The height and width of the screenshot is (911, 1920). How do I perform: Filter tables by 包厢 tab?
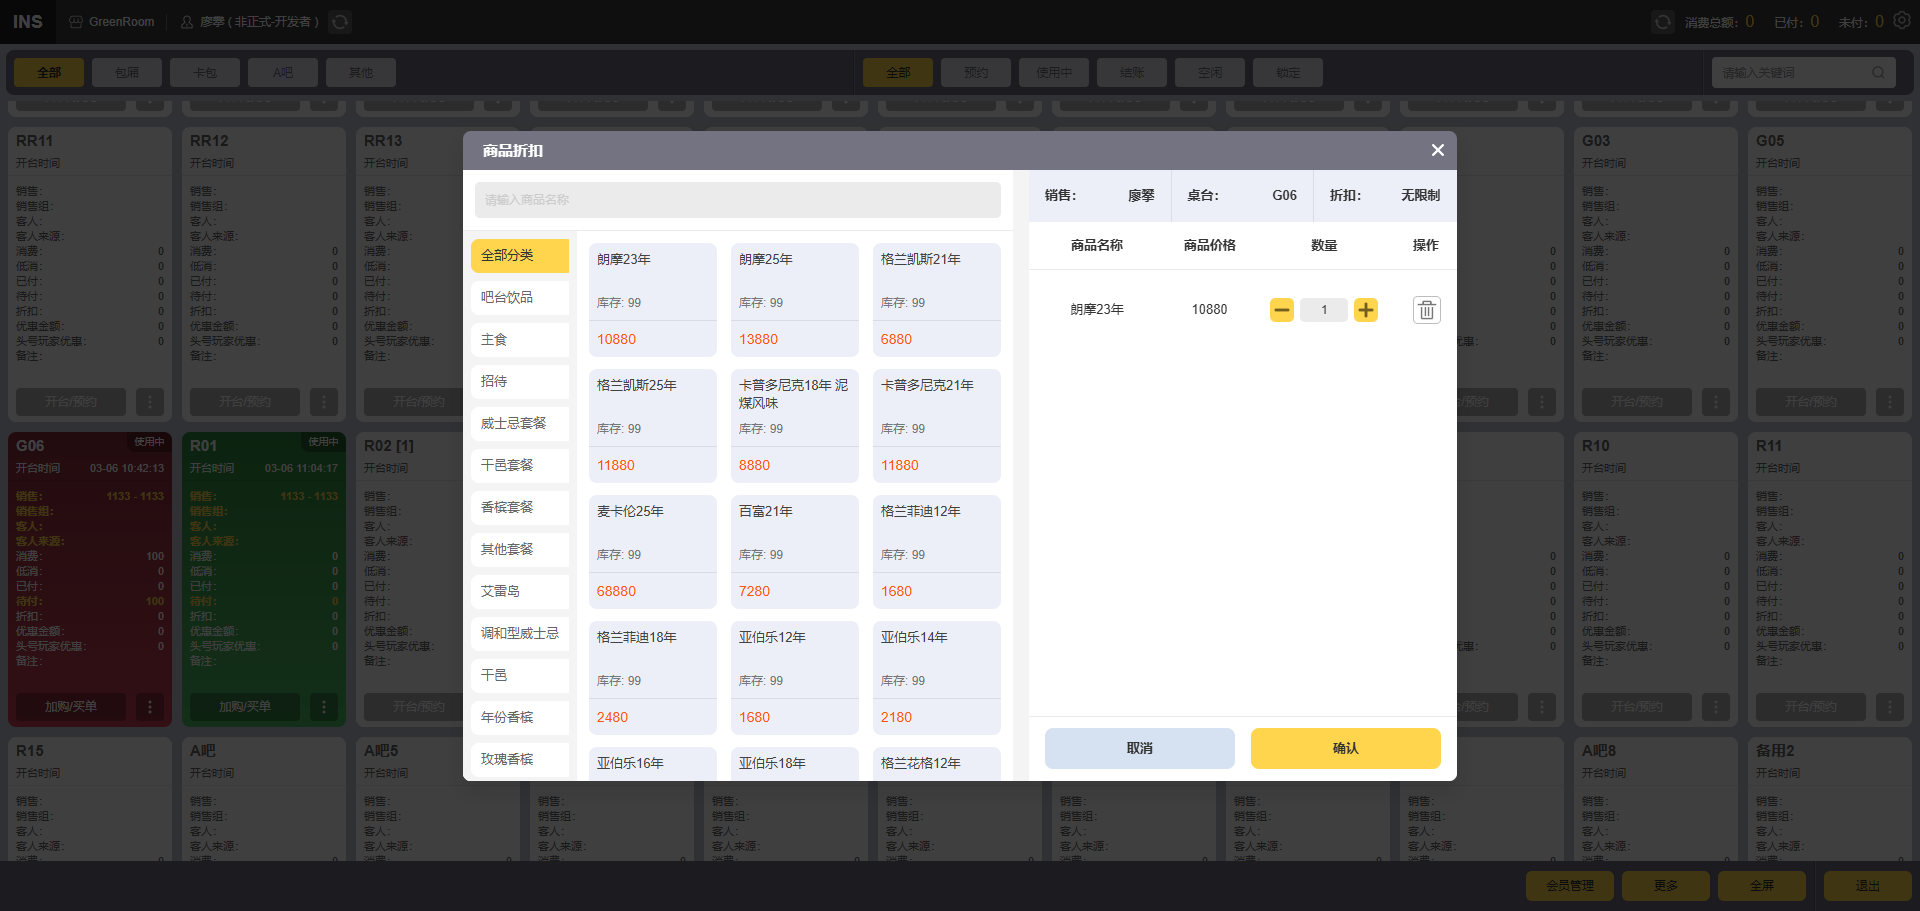coord(127,73)
